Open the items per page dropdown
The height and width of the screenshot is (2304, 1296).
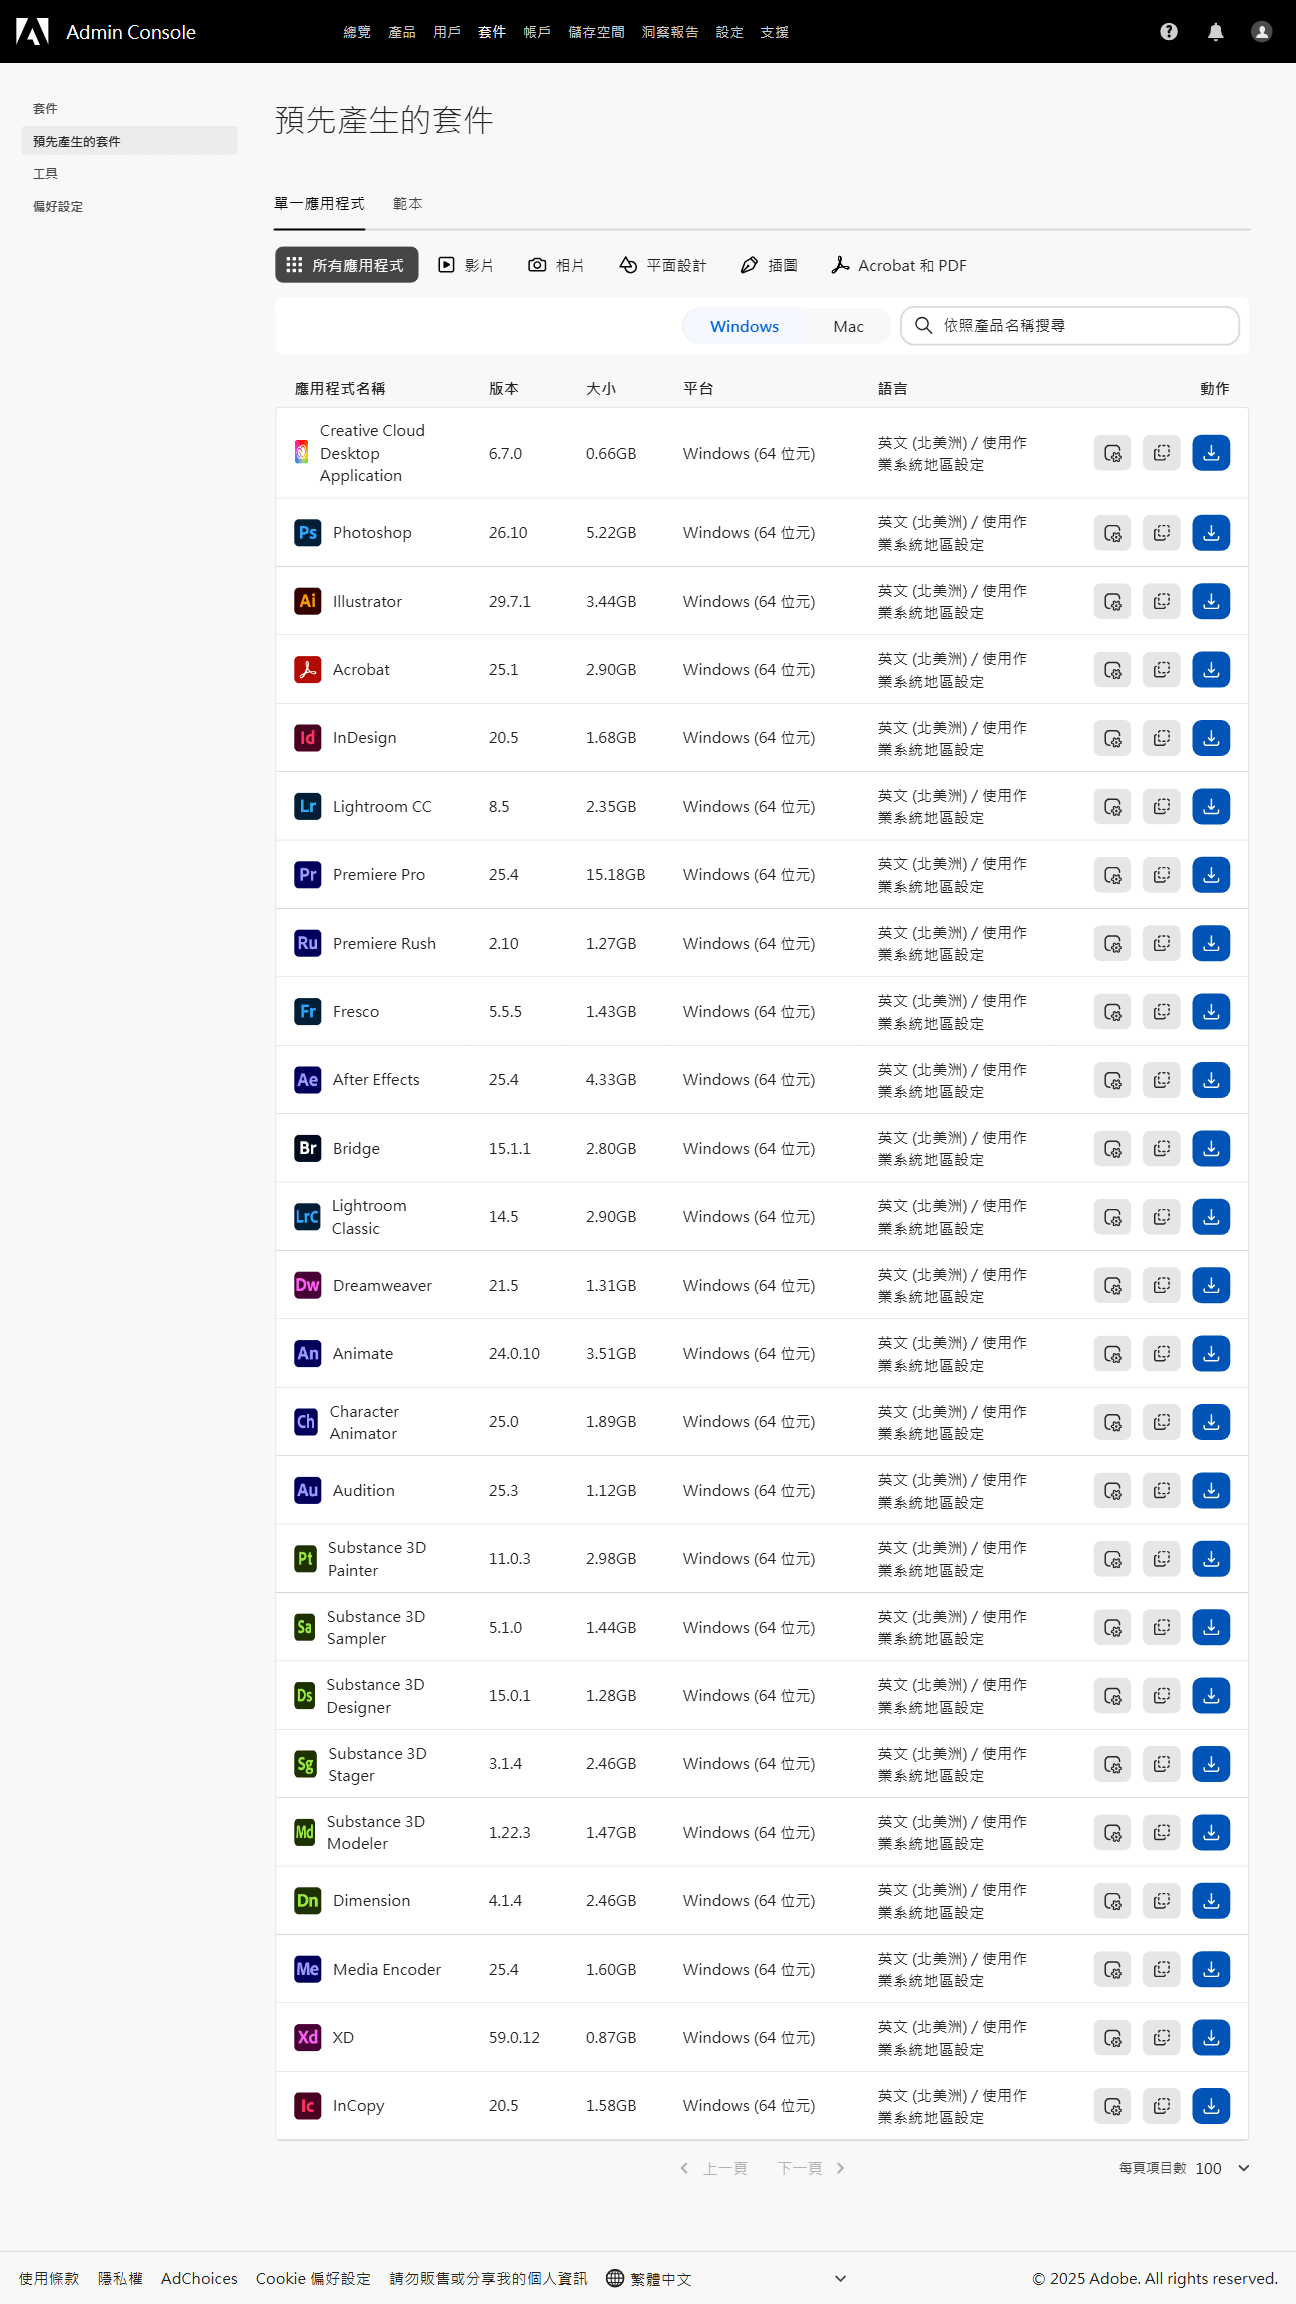click(1224, 2168)
